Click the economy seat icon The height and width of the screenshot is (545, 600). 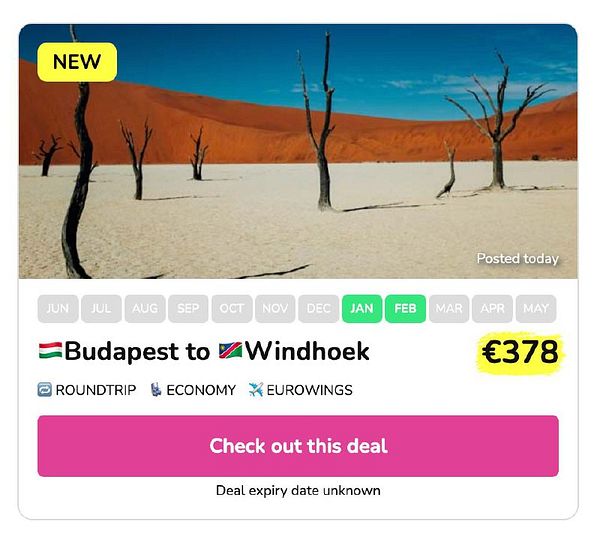pos(156,390)
